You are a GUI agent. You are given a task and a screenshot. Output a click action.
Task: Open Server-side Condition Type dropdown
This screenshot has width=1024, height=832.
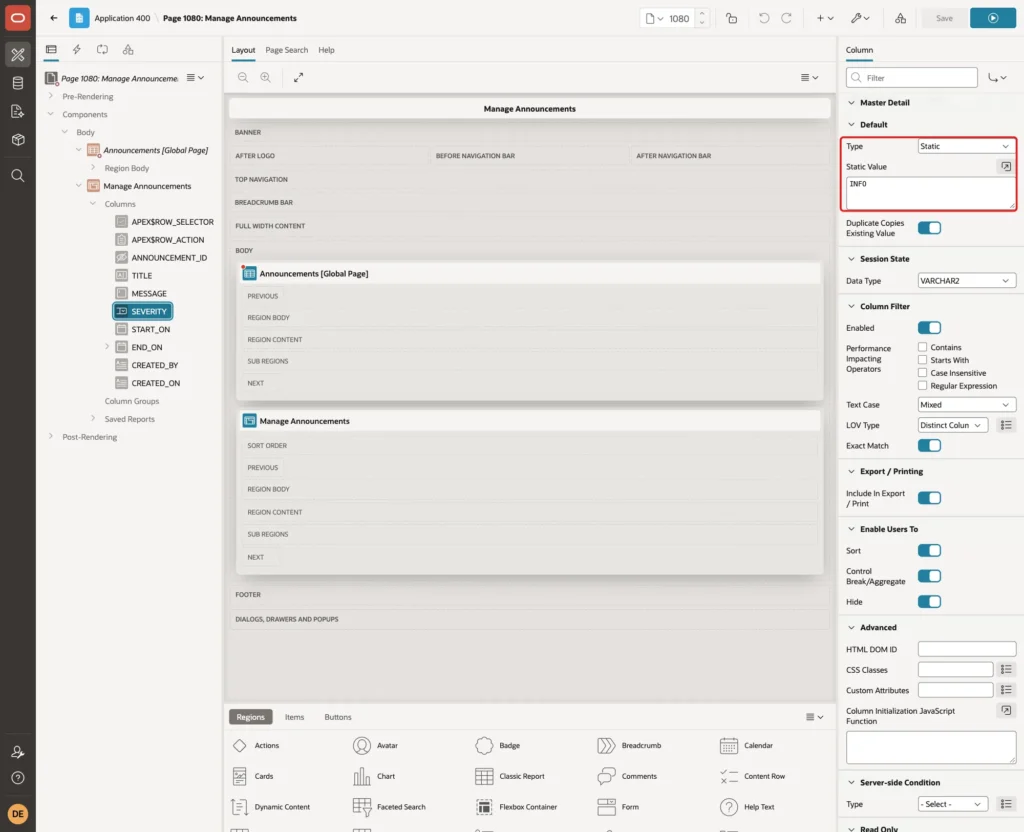coord(952,804)
